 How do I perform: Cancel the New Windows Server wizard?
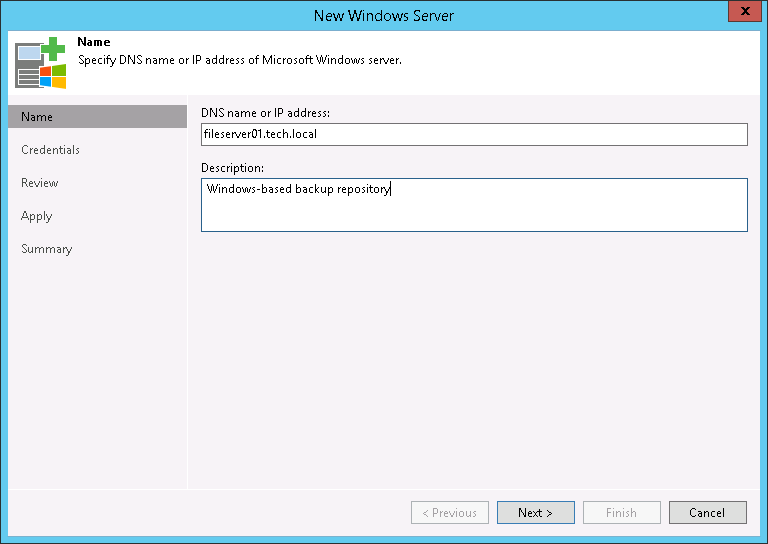point(708,513)
